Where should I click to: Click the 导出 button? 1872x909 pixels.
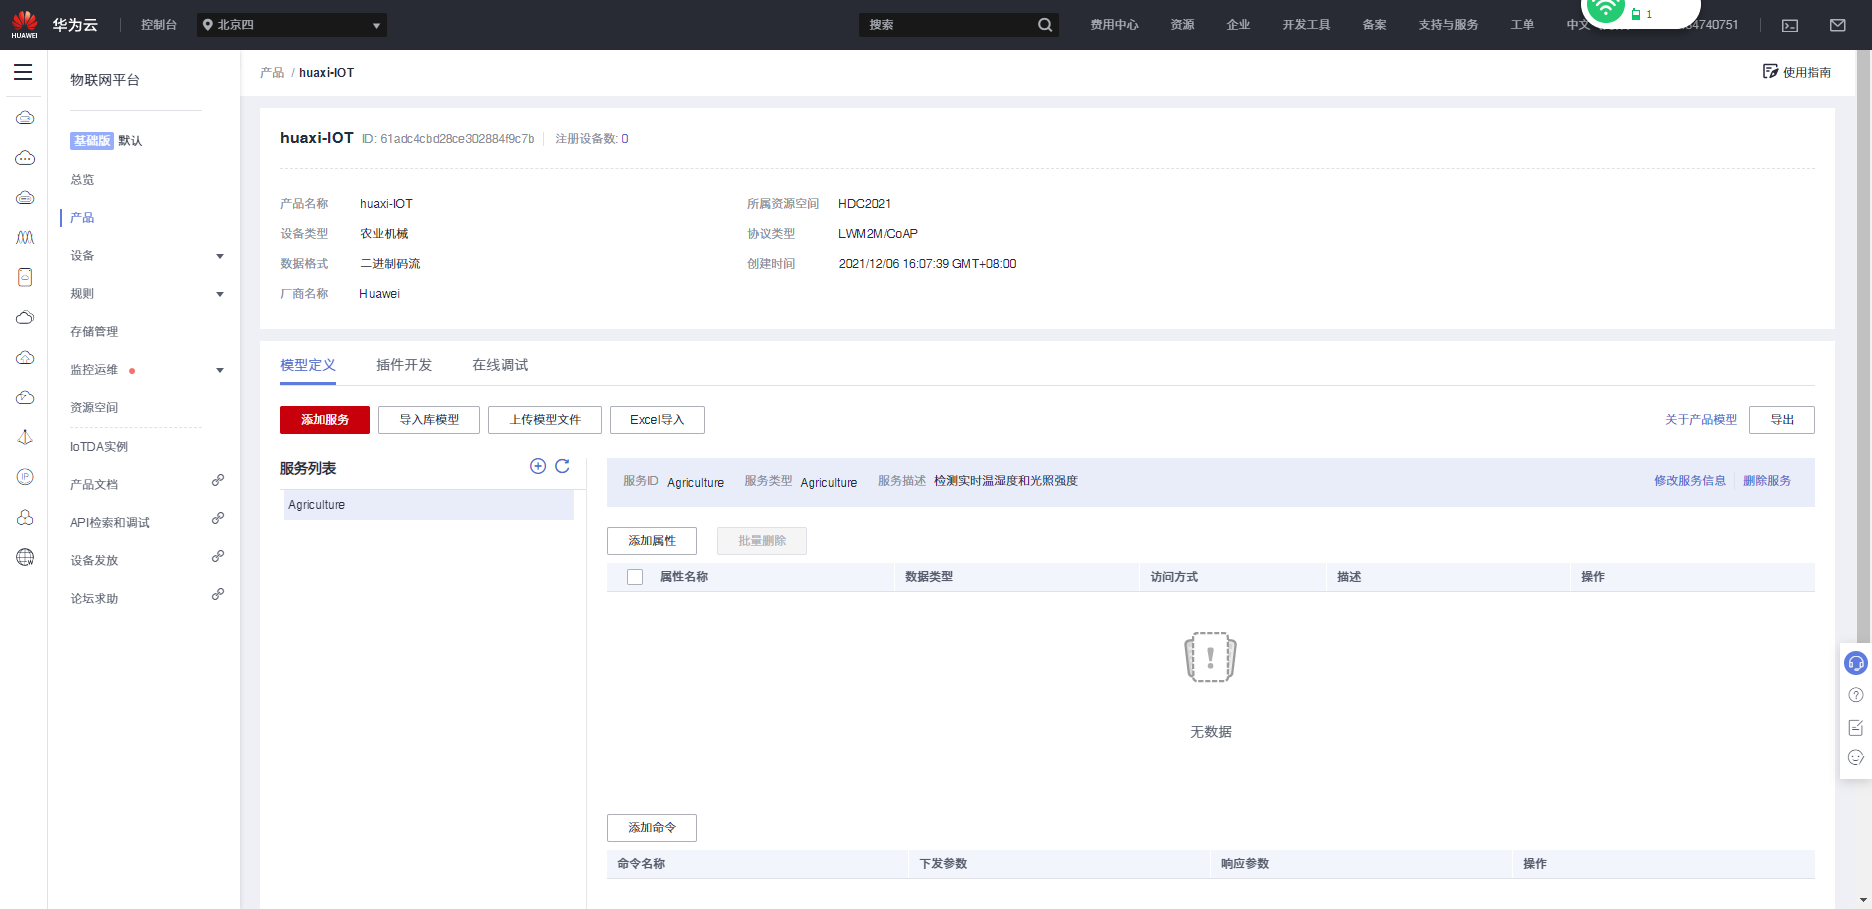click(1782, 420)
